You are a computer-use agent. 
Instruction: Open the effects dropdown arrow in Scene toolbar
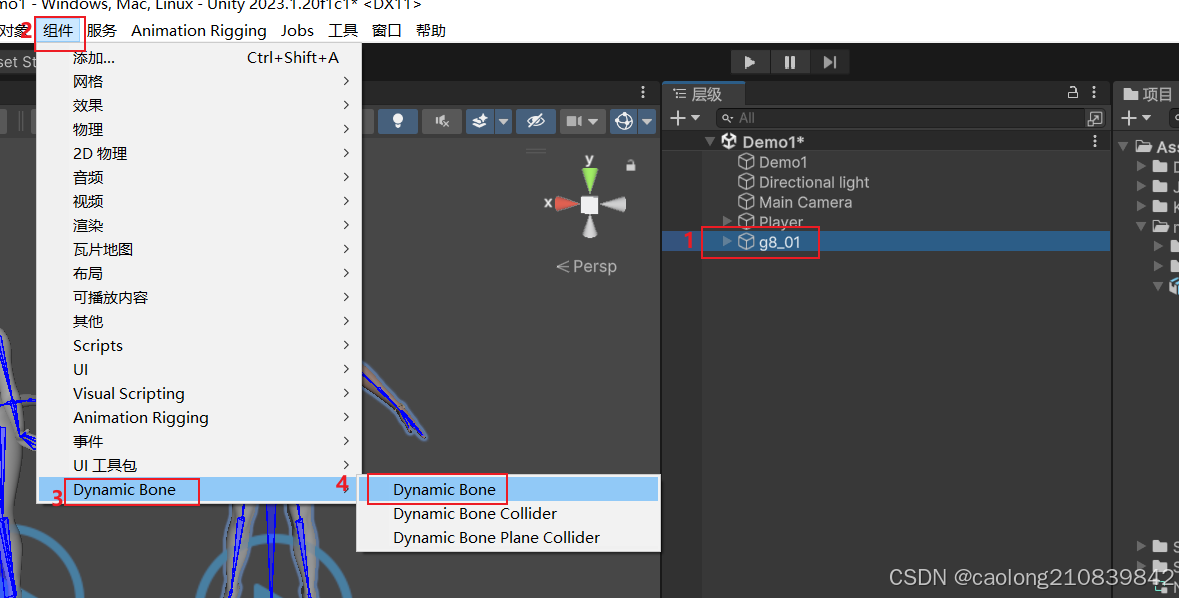(x=504, y=121)
